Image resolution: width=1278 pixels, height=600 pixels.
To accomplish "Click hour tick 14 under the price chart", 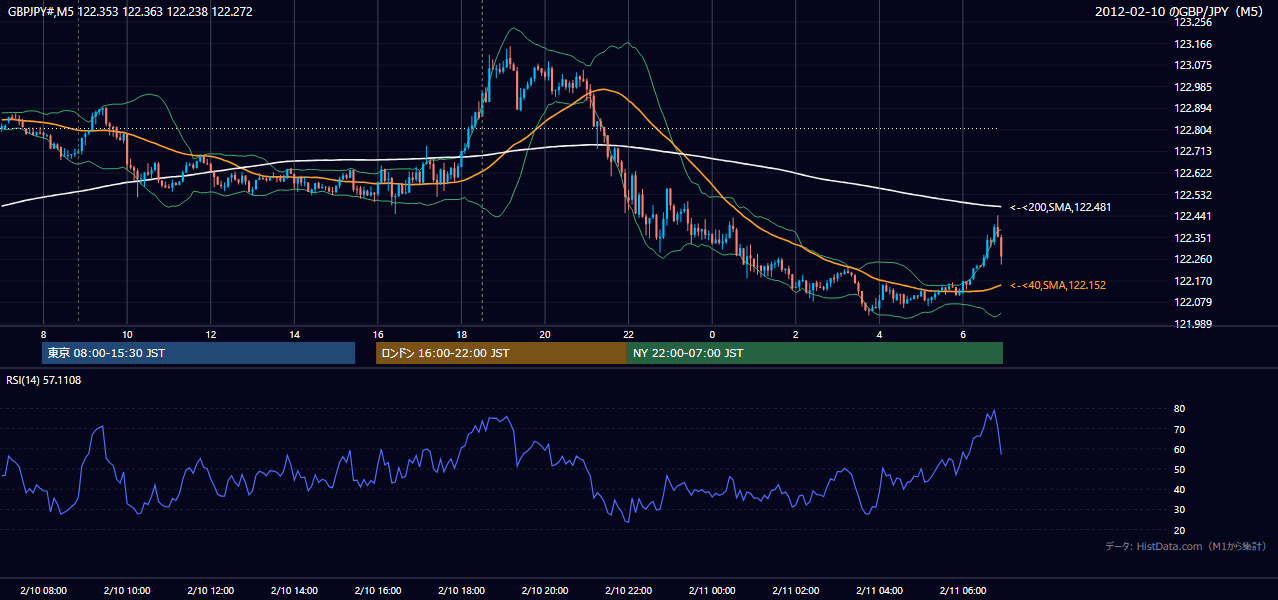I will click(x=294, y=334).
